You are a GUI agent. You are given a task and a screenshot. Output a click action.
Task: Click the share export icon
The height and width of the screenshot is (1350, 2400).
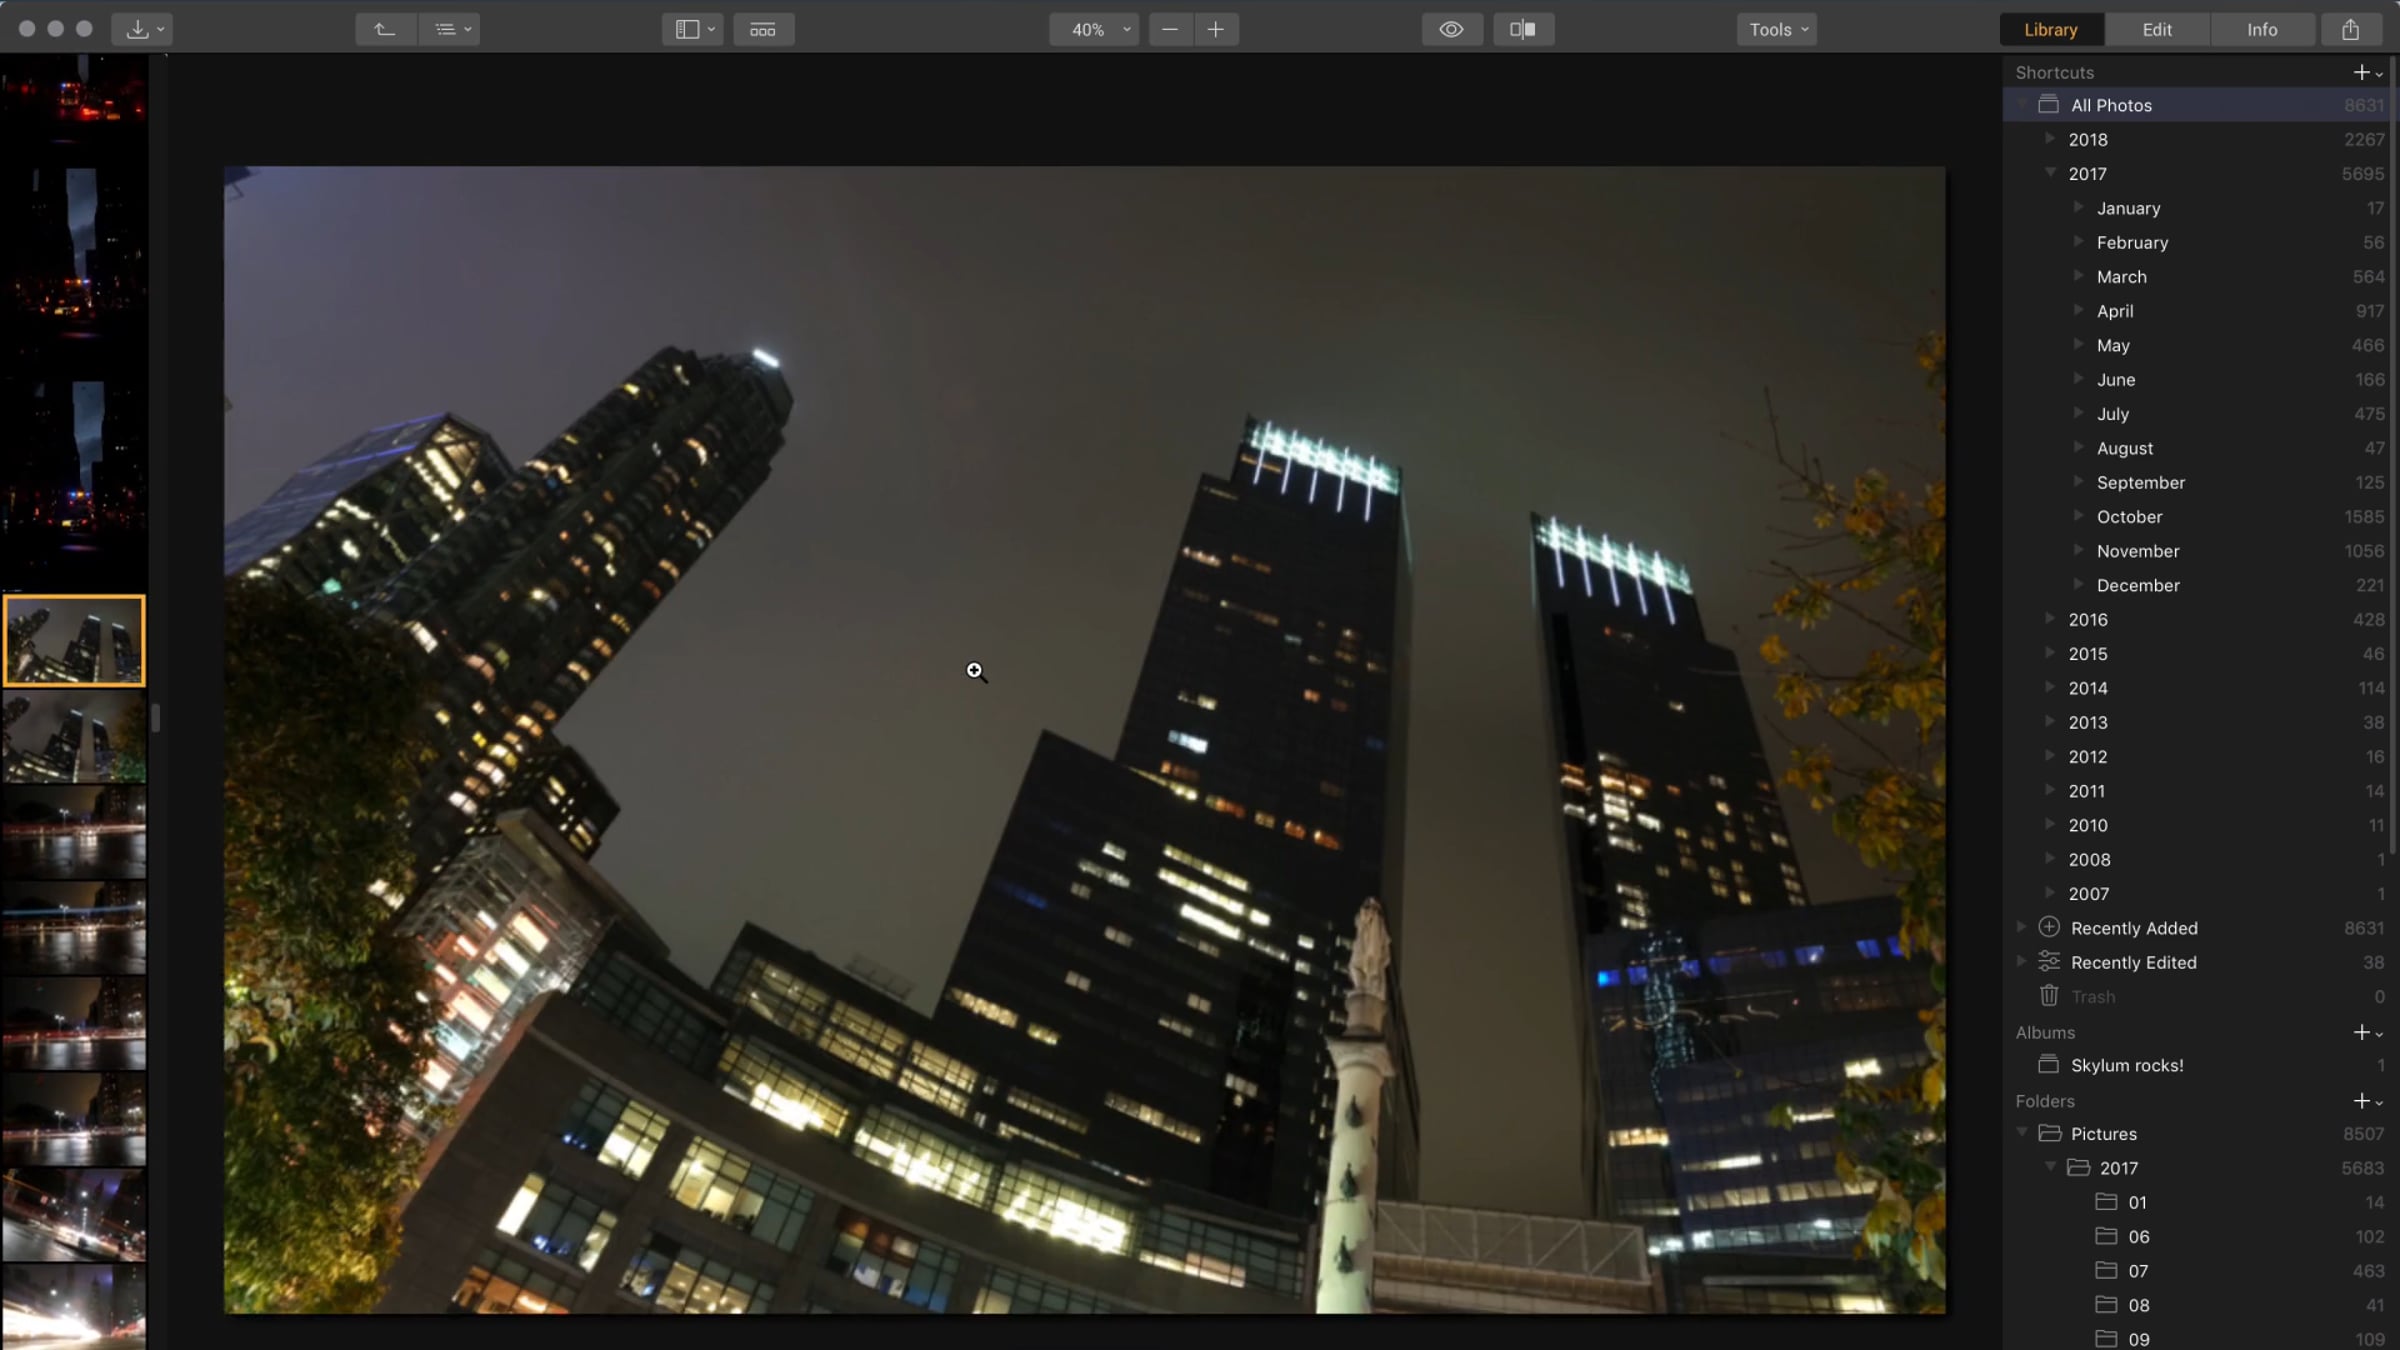click(2350, 29)
